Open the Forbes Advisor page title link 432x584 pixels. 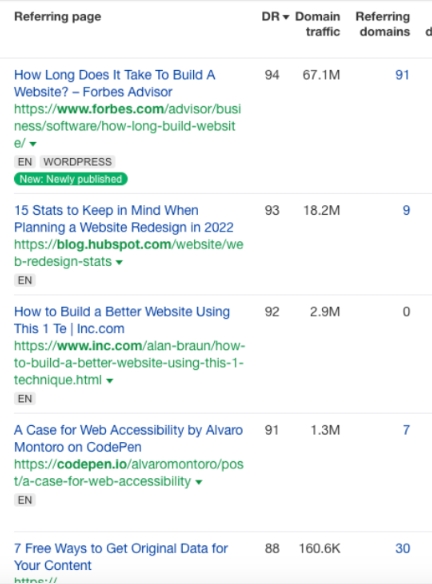tap(115, 83)
